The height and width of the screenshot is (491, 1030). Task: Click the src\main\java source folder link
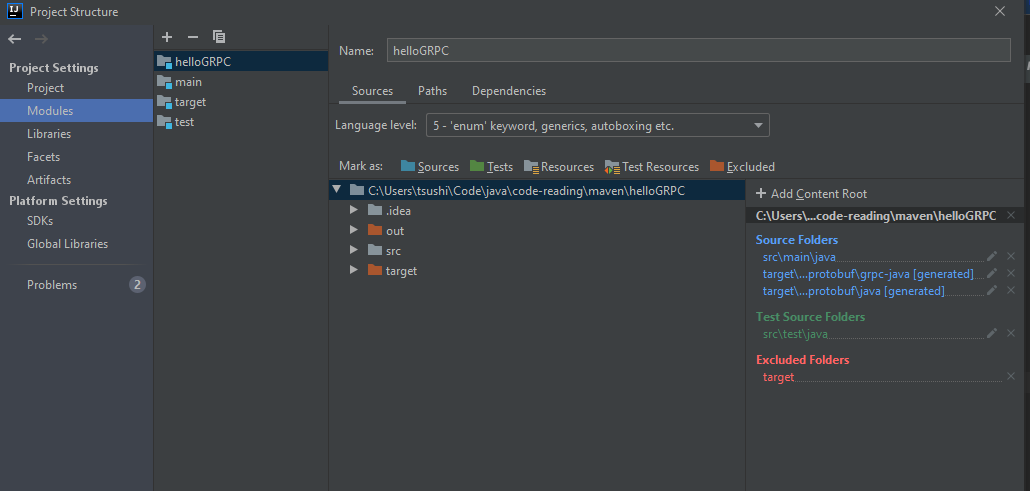799,257
